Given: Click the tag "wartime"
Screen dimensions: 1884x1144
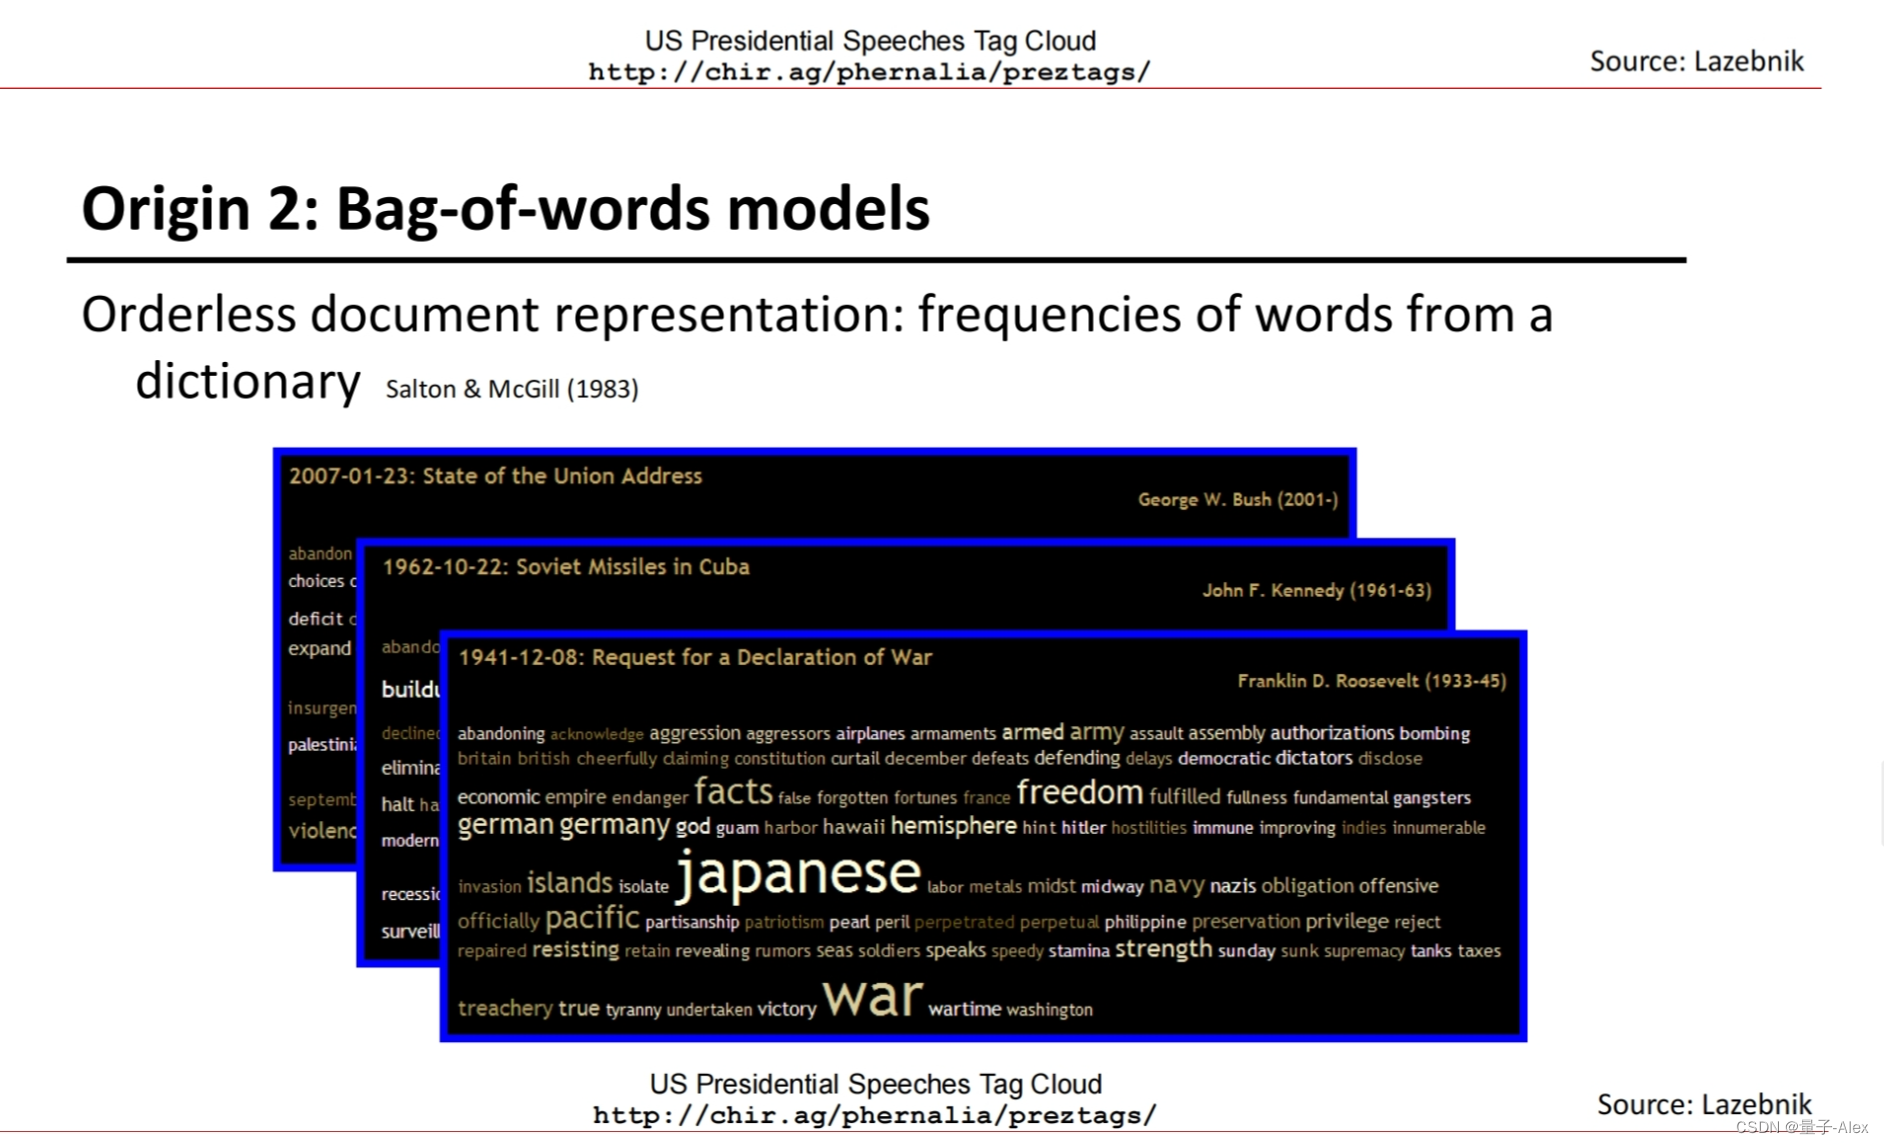Looking at the screenshot, I should tap(964, 1009).
